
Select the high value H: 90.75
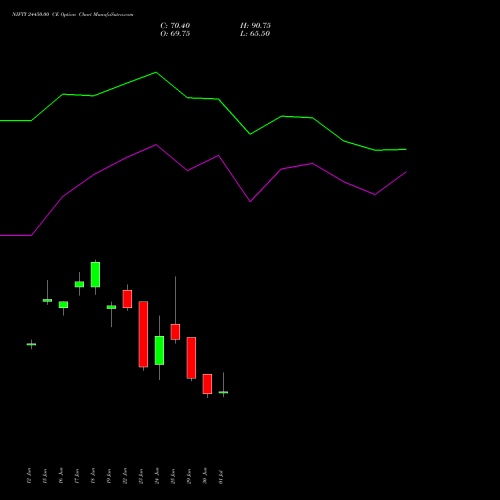(255, 26)
